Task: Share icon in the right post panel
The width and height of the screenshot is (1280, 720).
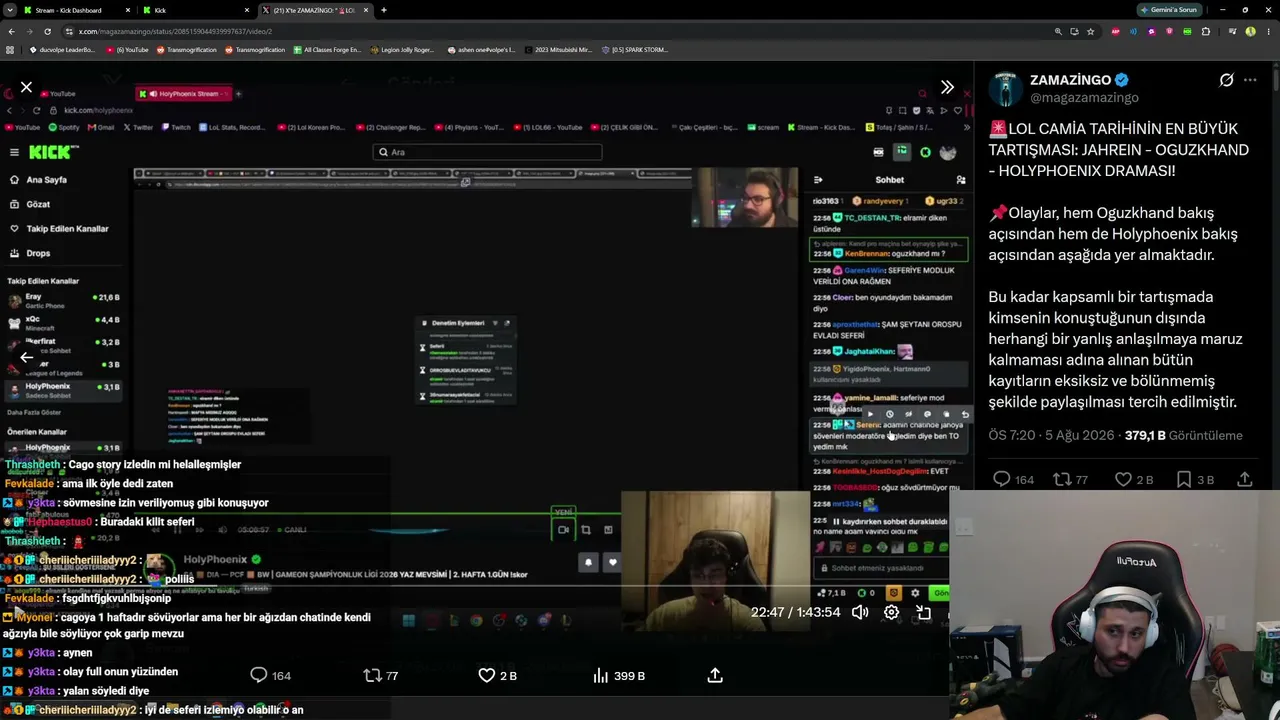Action: pos(1245,479)
